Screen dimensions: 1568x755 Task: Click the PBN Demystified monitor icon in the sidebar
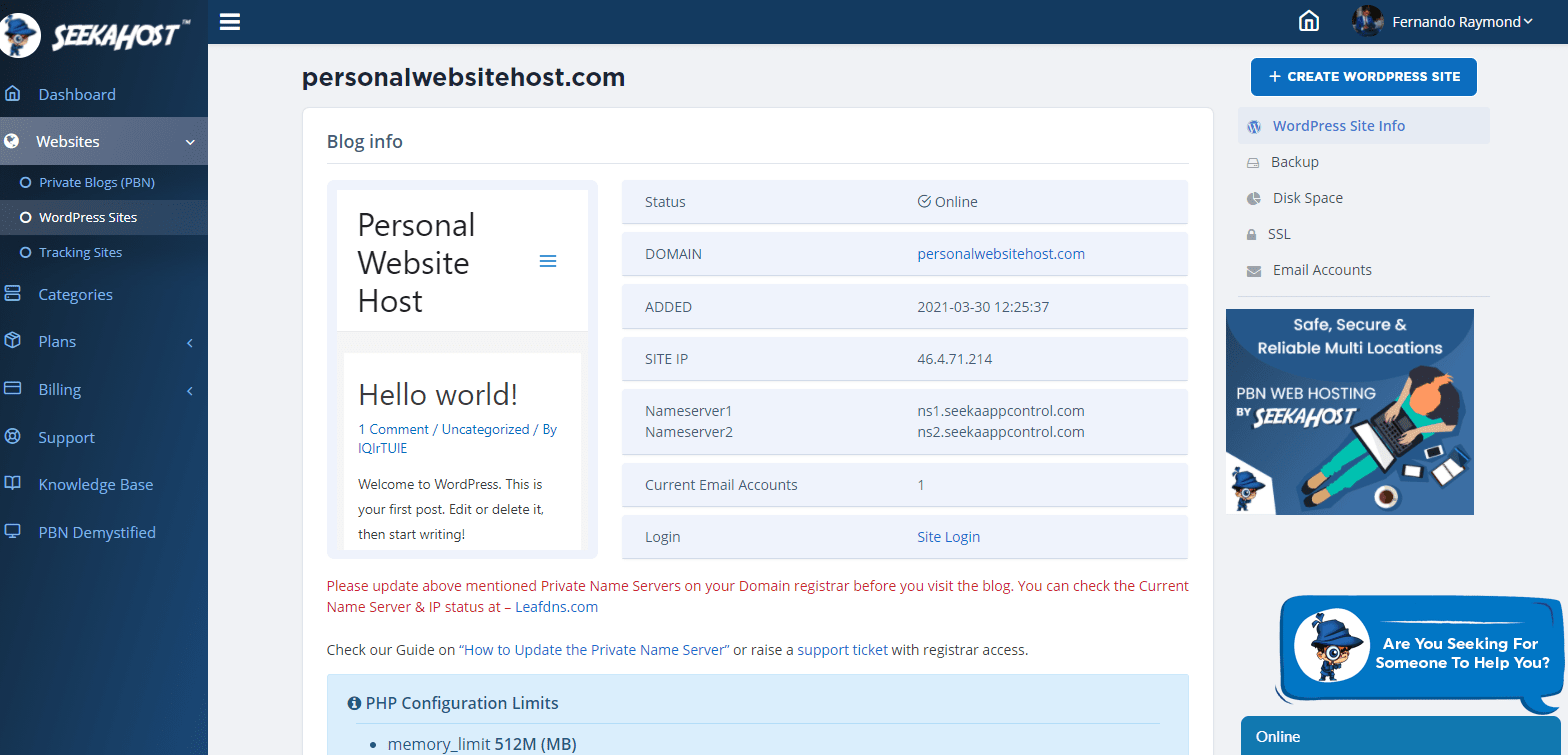click(12, 532)
